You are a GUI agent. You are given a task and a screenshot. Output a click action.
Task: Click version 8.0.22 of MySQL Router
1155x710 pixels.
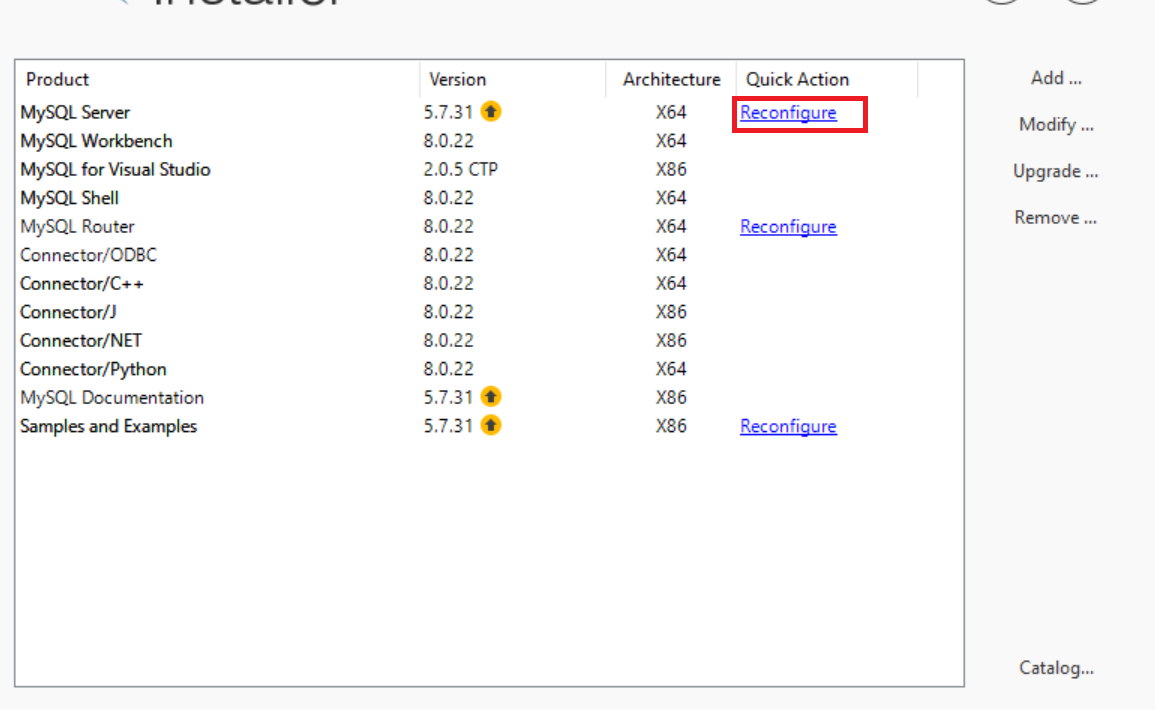pyautogui.click(x=448, y=226)
